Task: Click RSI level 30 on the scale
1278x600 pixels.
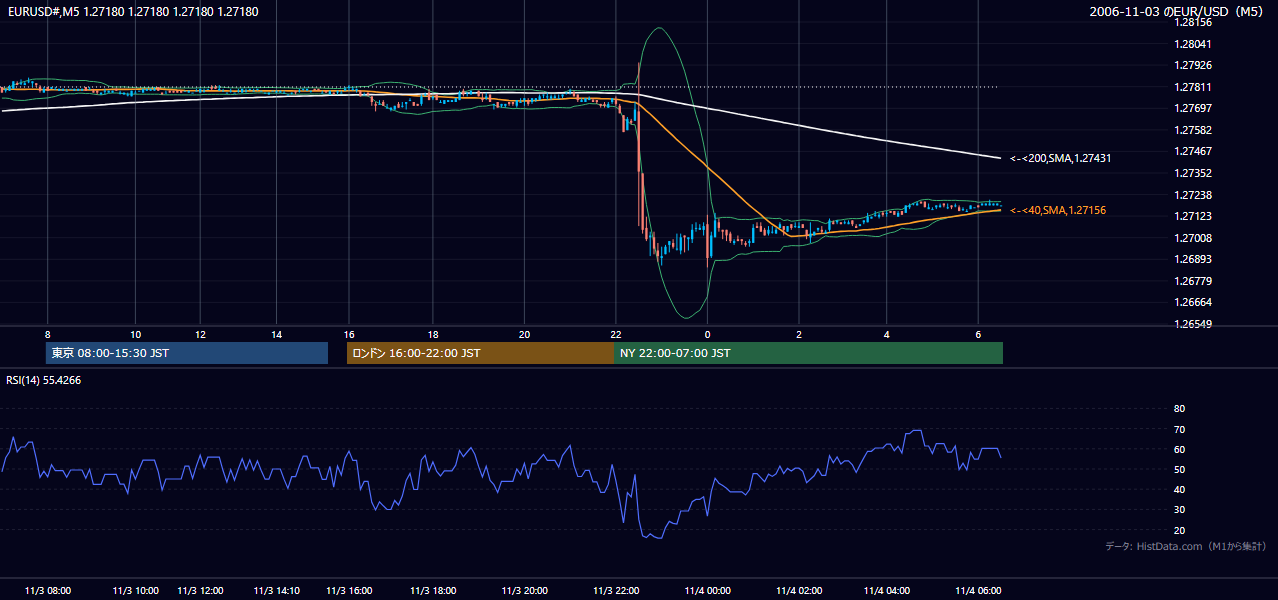Action: coord(1179,510)
